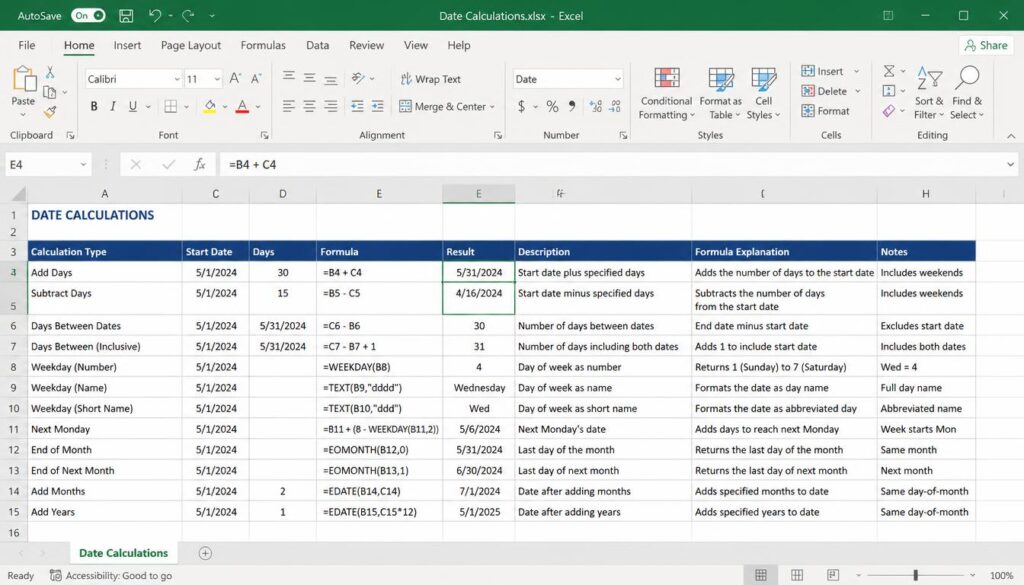Apply the red Font Color swatch
Viewport: 1024px width, 585px height.
tap(242, 106)
